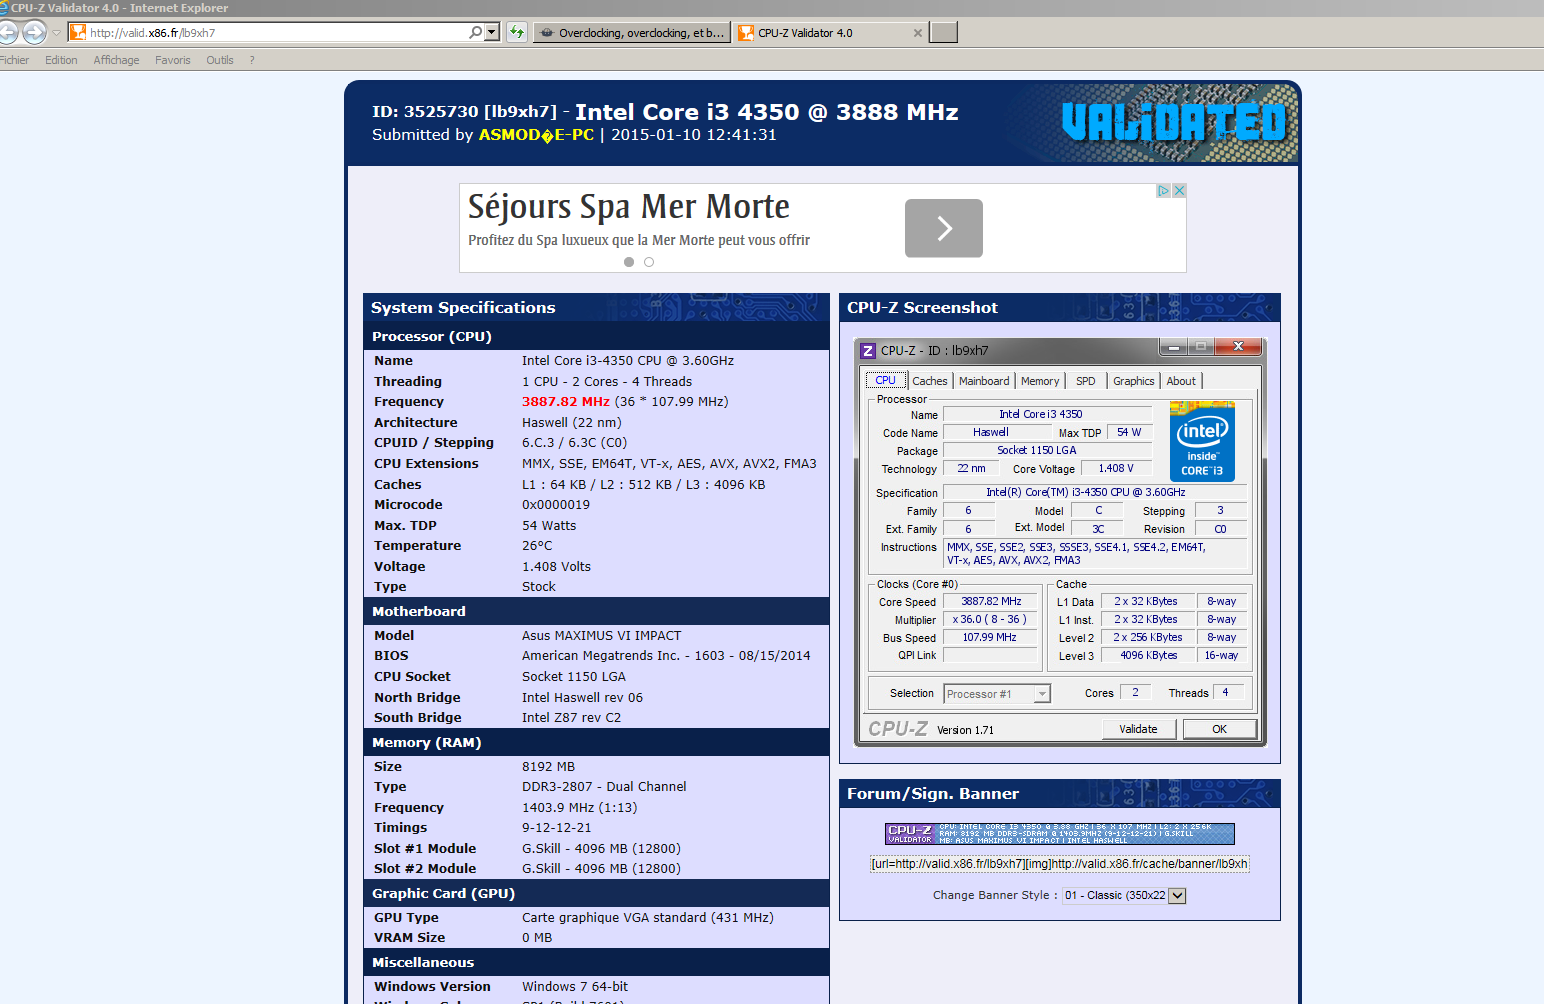Click the banner BBCode URL text field
The height and width of the screenshot is (1004, 1544).
tap(1060, 864)
